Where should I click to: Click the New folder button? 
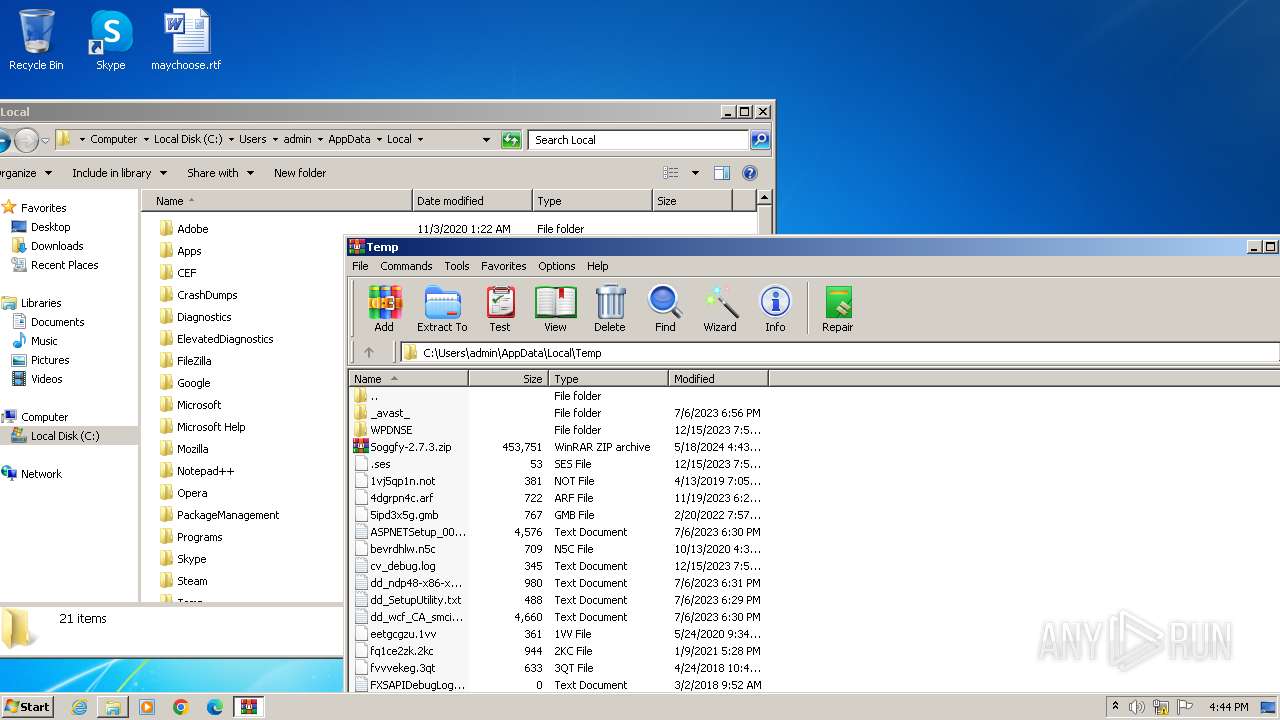pos(300,173)
